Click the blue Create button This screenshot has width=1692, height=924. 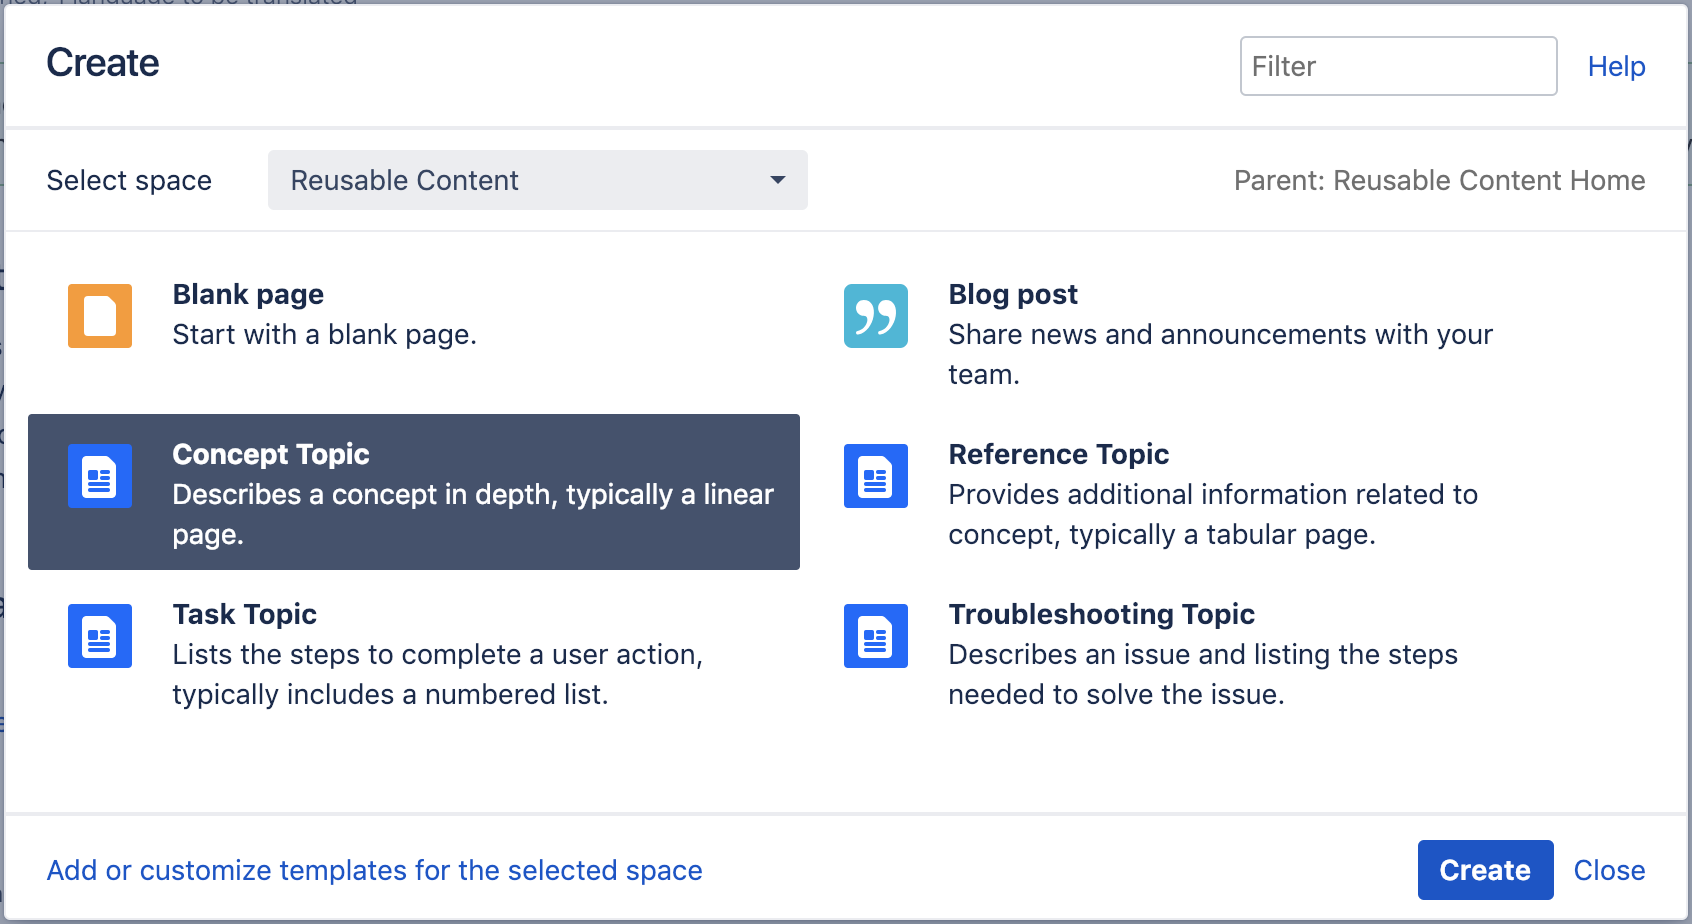(1485, 870)
